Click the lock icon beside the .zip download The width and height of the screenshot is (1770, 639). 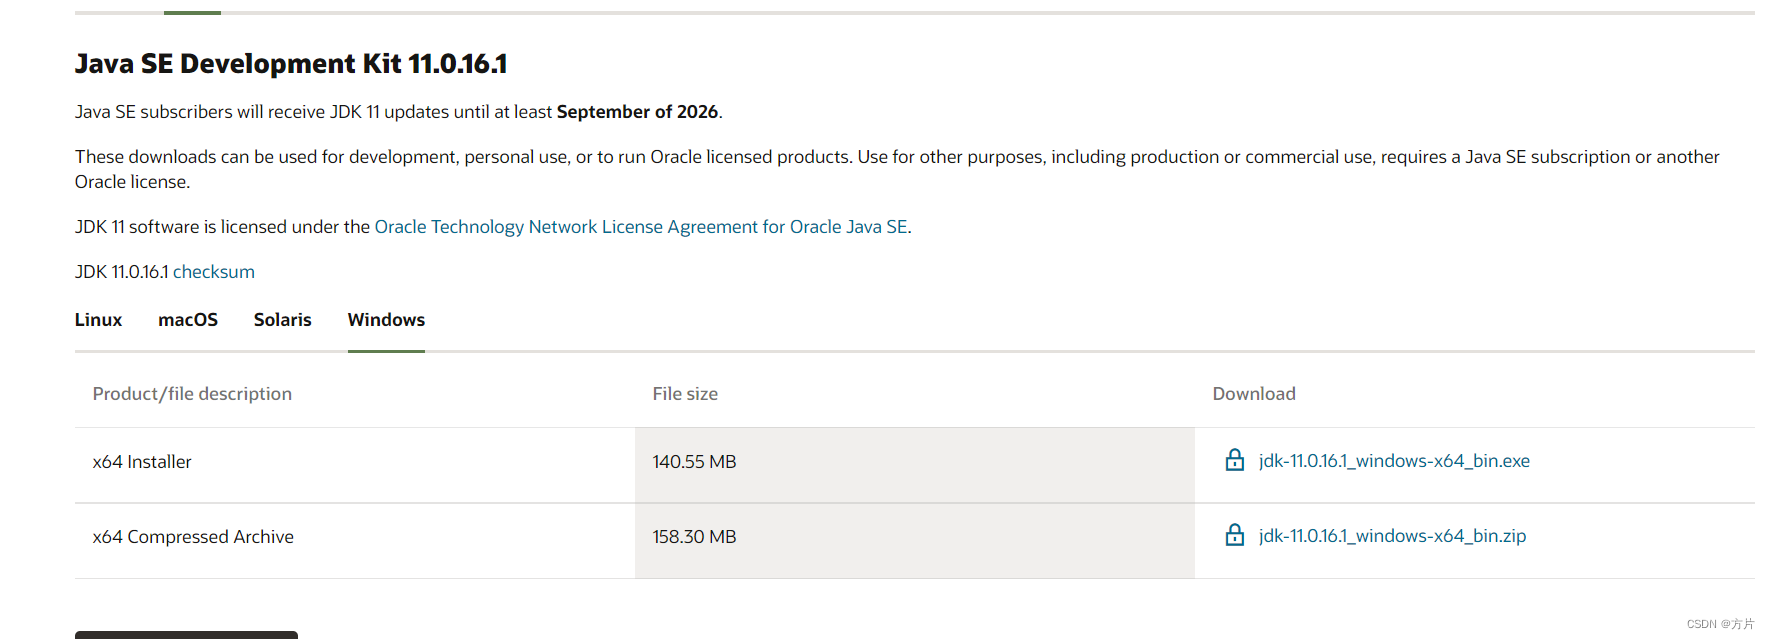pos(1235,535)
